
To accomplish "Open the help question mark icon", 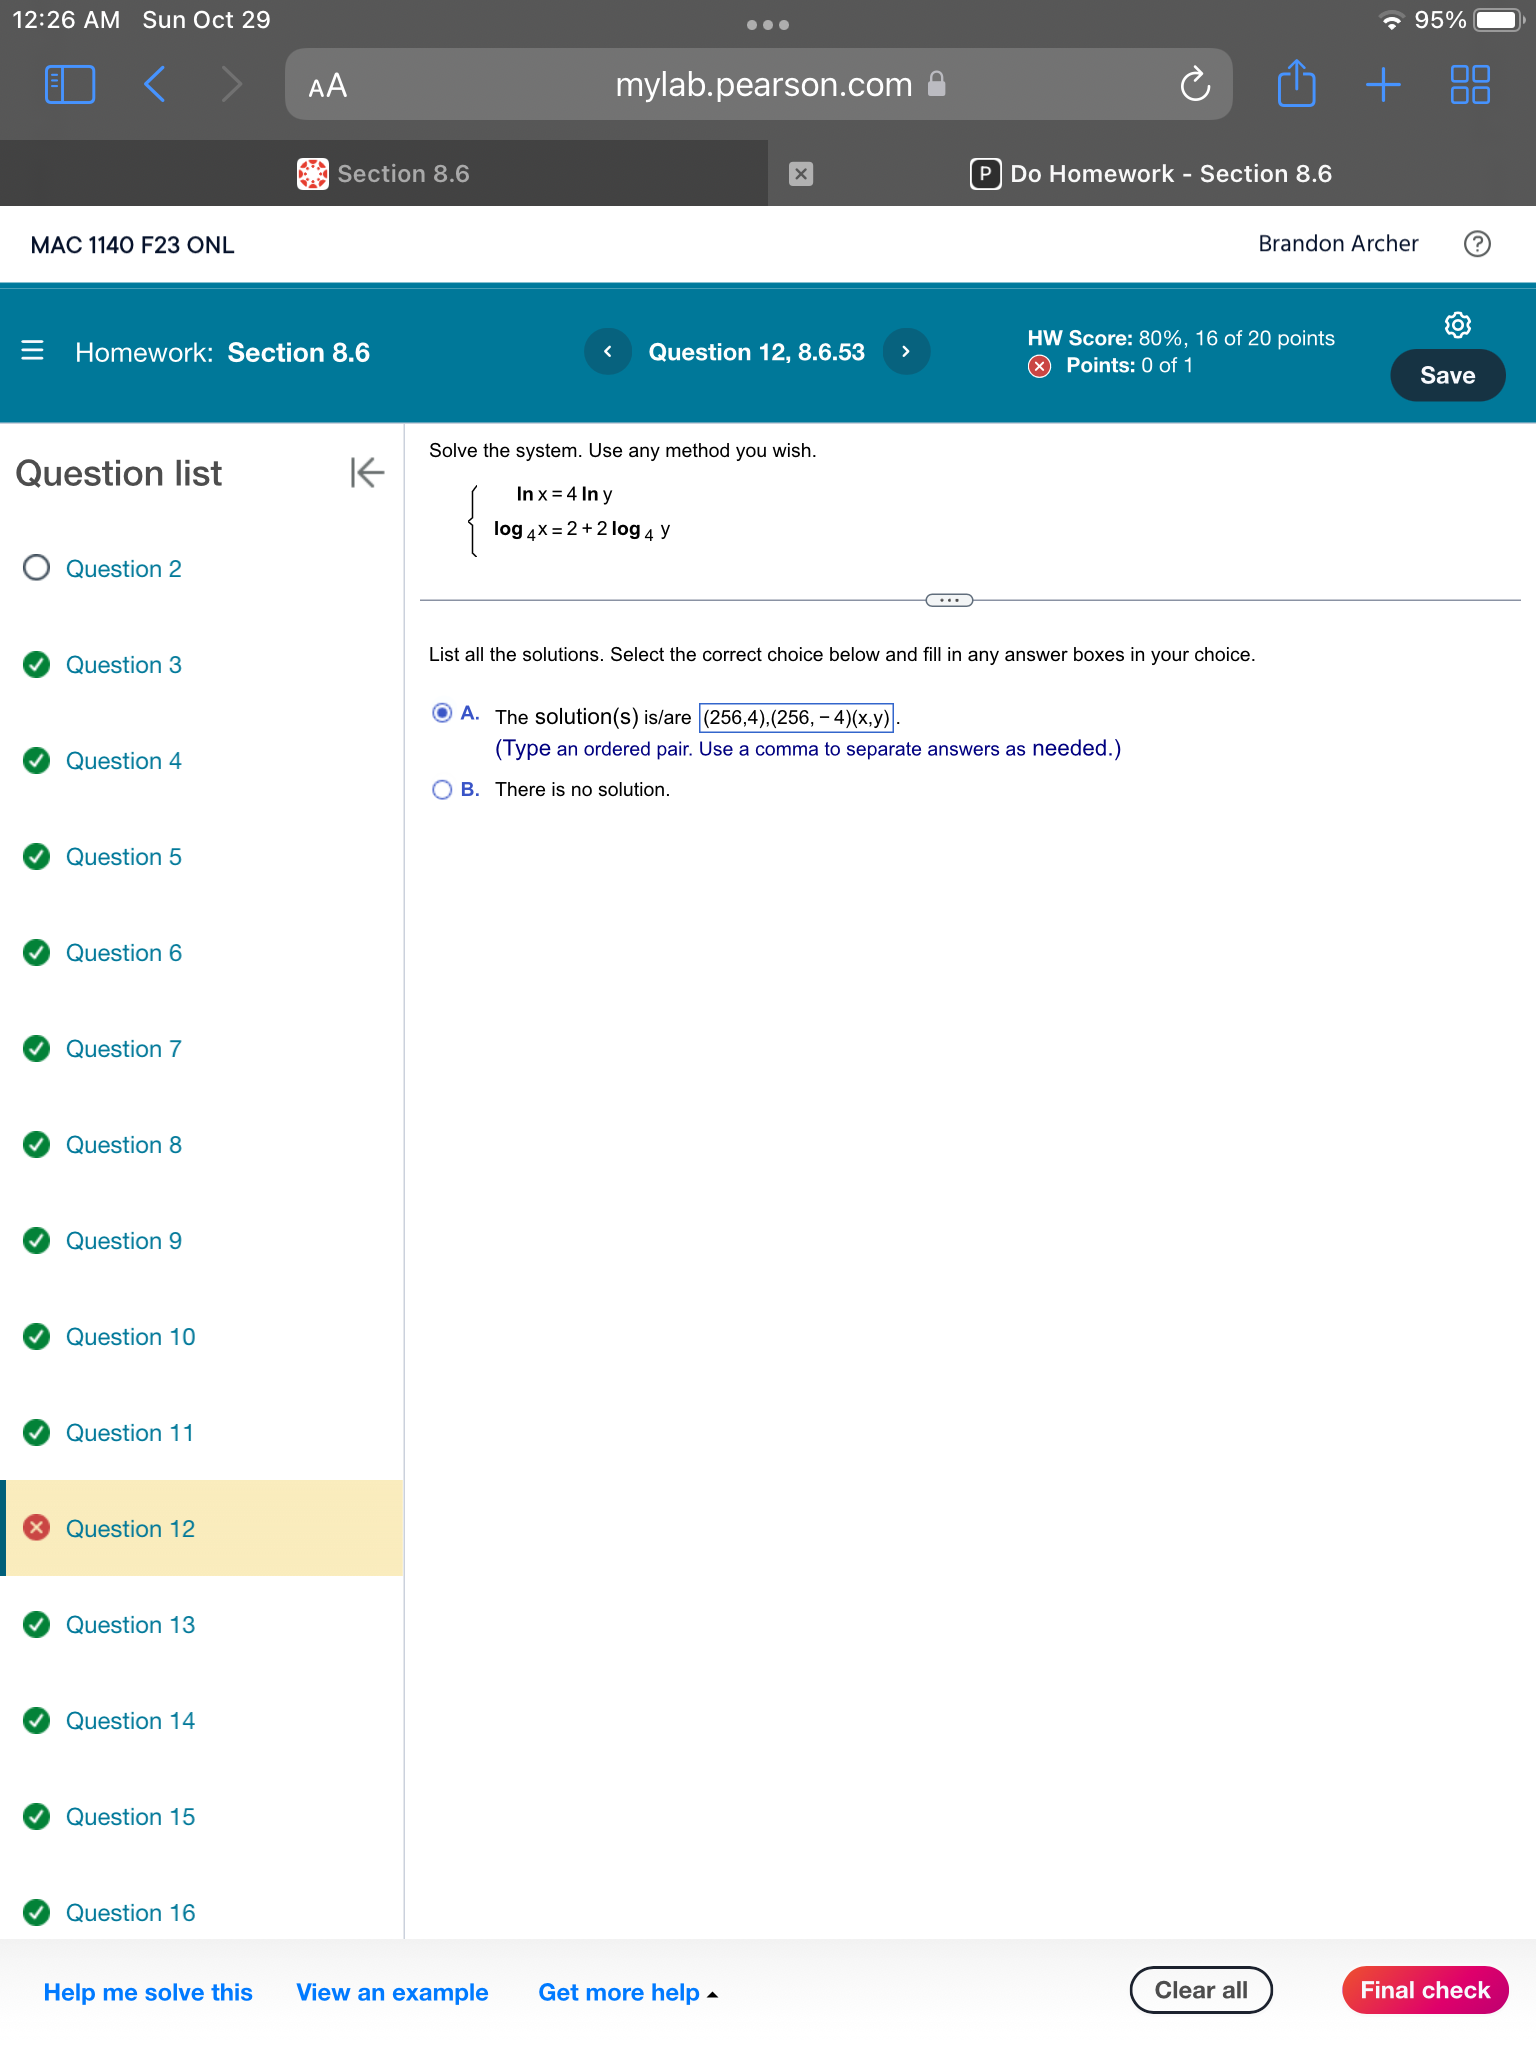I will (x=1477, y=244).
